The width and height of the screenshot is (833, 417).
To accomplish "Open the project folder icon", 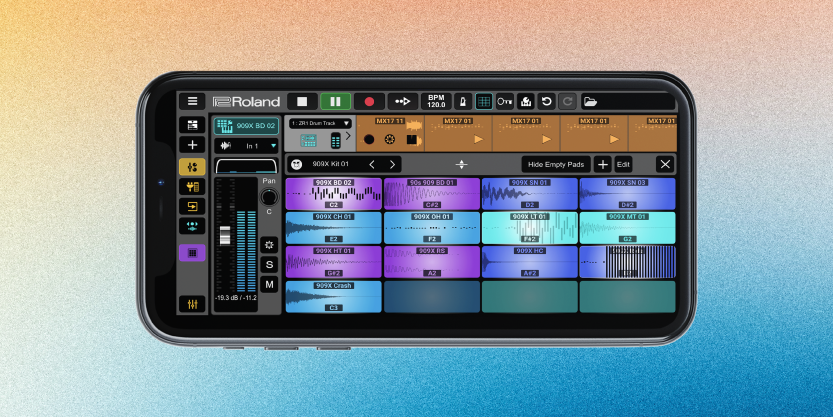I will 590,101.
